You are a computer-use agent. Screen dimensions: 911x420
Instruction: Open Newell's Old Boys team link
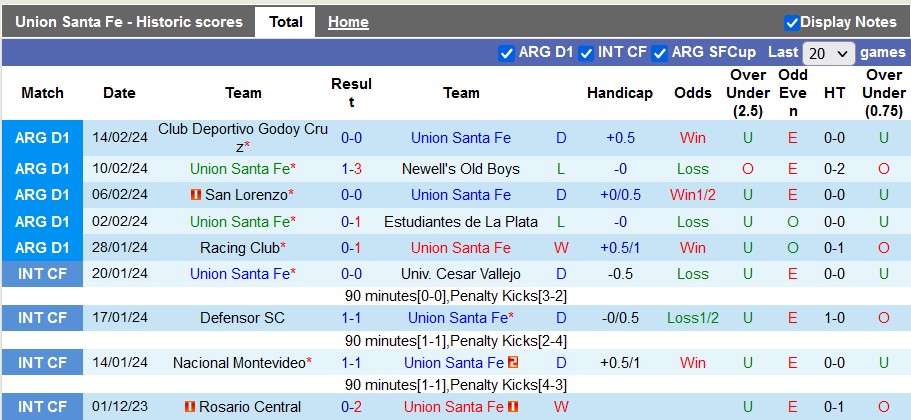click(461, 169)
